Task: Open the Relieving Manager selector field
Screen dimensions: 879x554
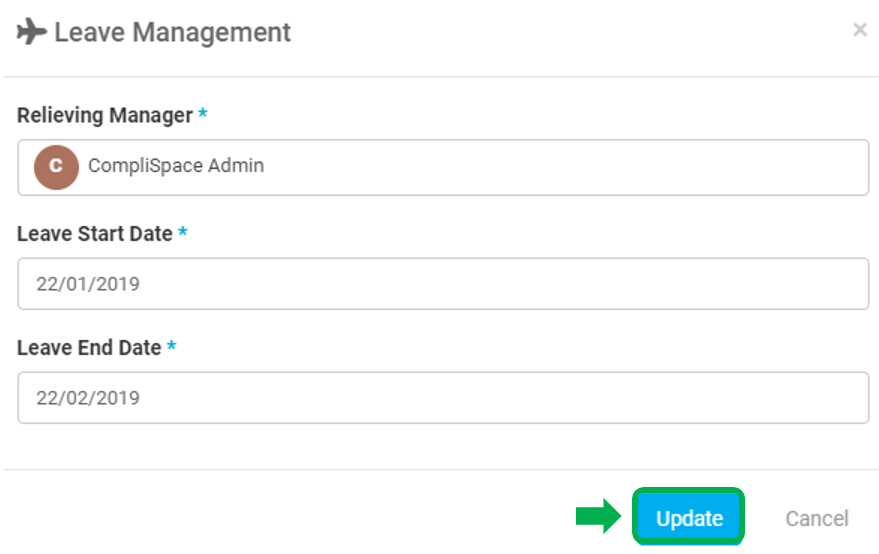Action: (x=443, y=167)
